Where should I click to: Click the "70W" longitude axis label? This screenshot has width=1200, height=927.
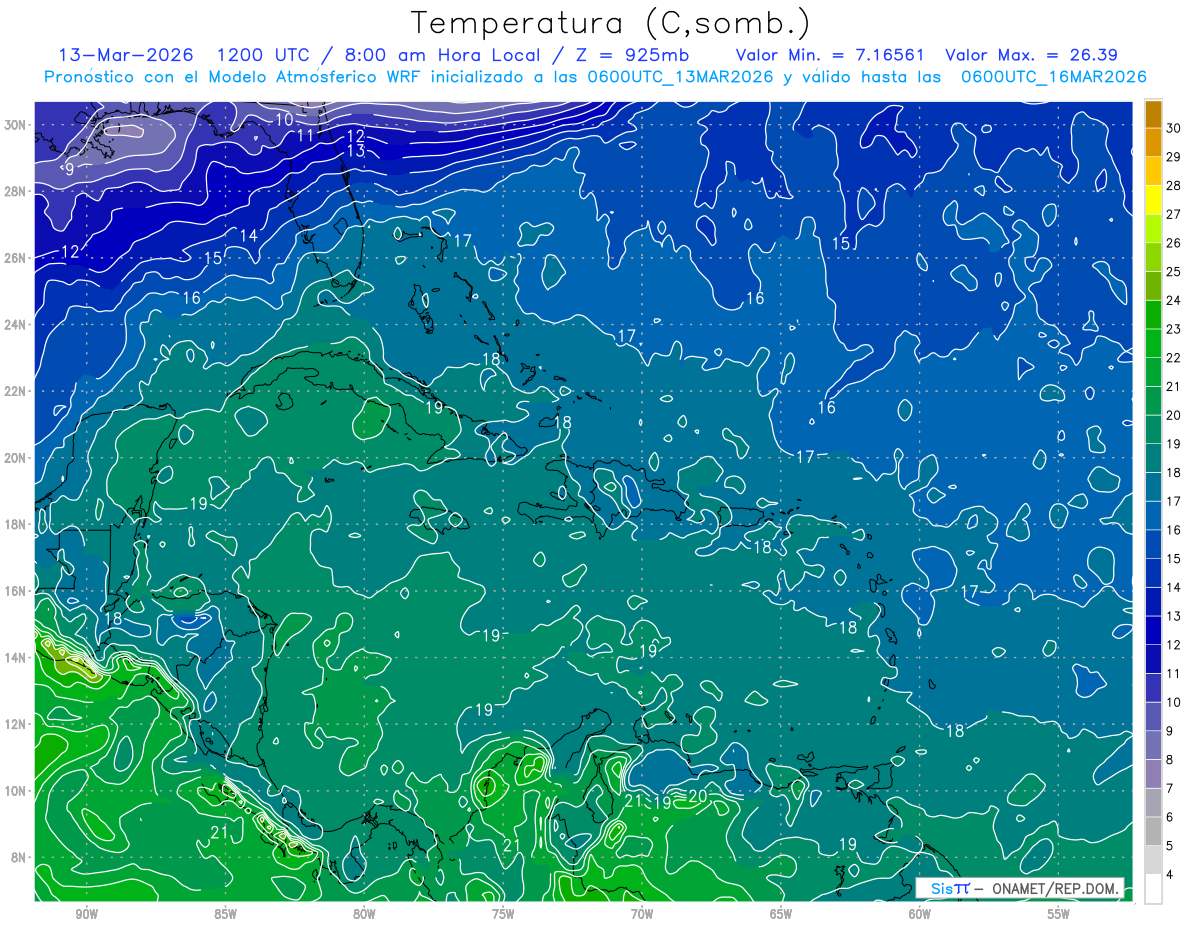click(641, 914)
